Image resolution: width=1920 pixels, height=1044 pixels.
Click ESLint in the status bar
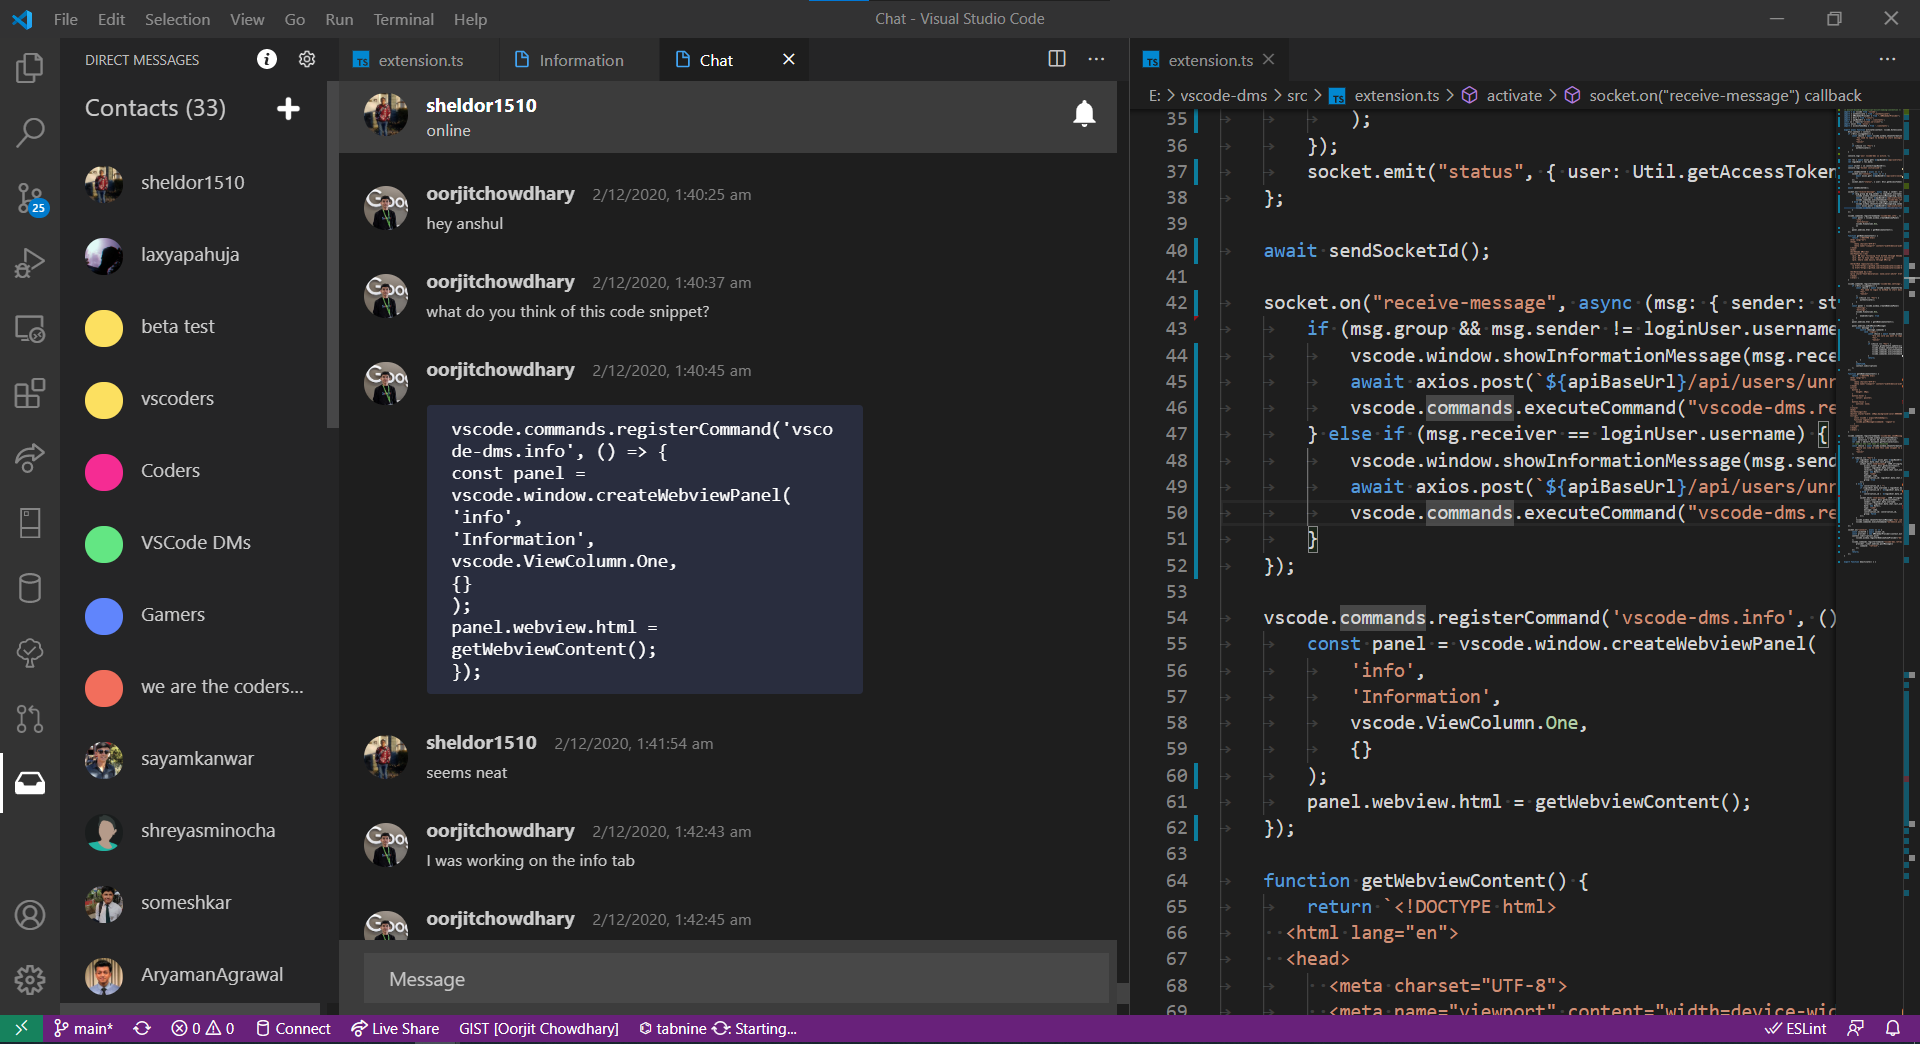pos(1796,1029)
